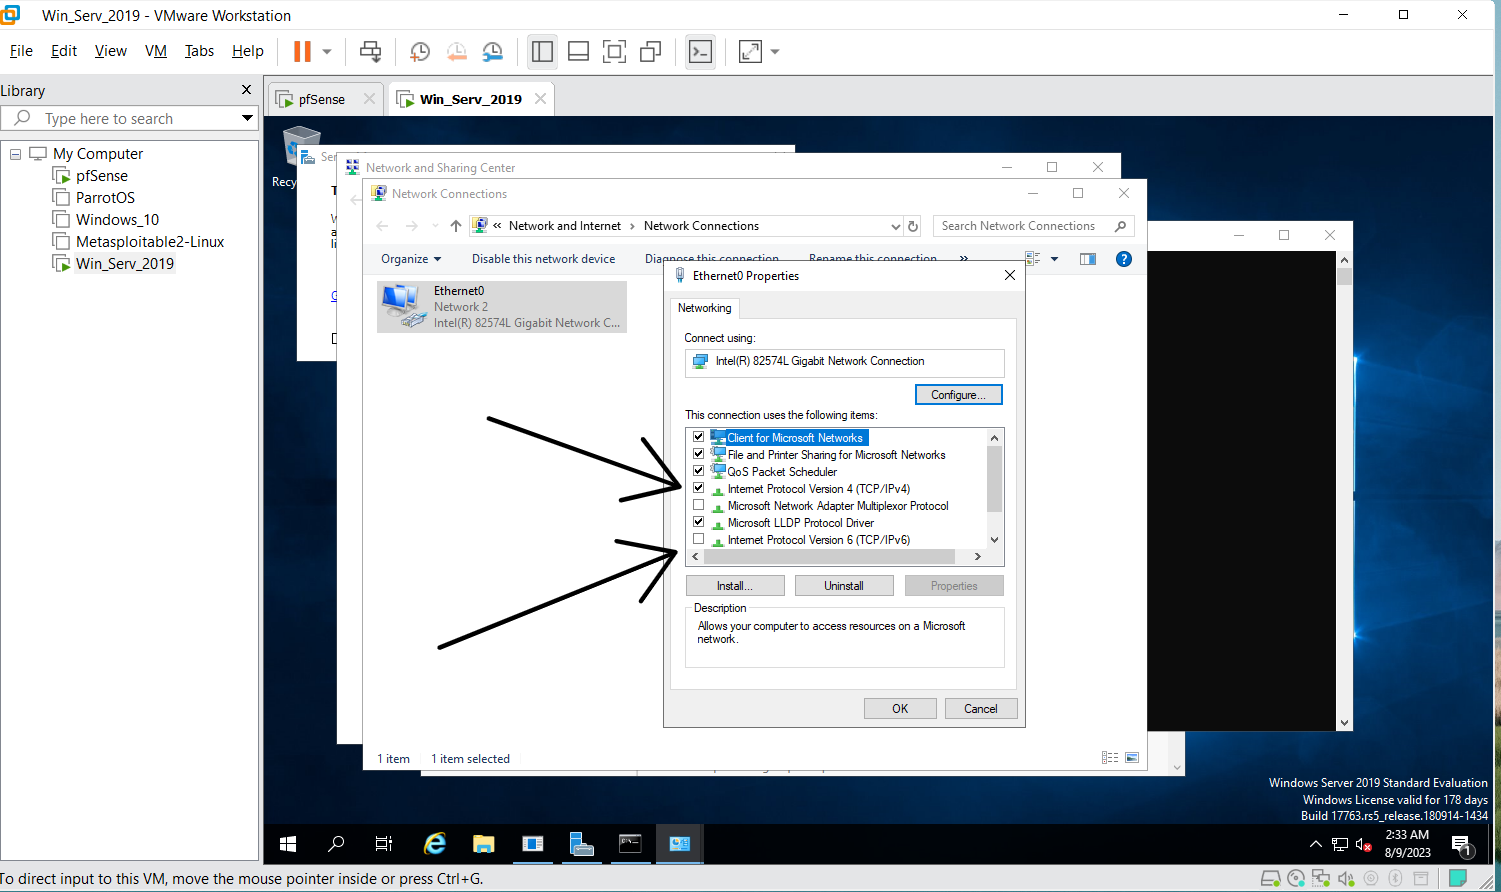Click the library search field
Viewport: 1501px width, 892px height.
click(120, 118)
